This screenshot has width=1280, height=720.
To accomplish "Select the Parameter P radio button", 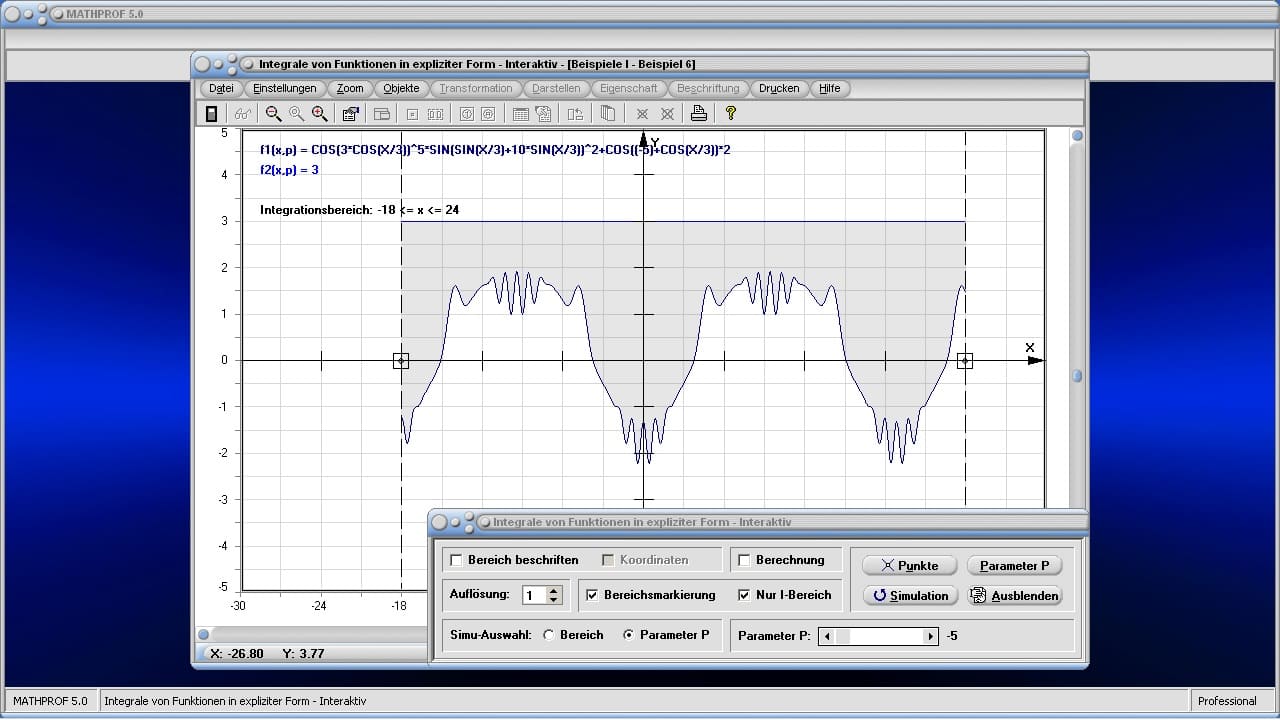I will 629,635.
